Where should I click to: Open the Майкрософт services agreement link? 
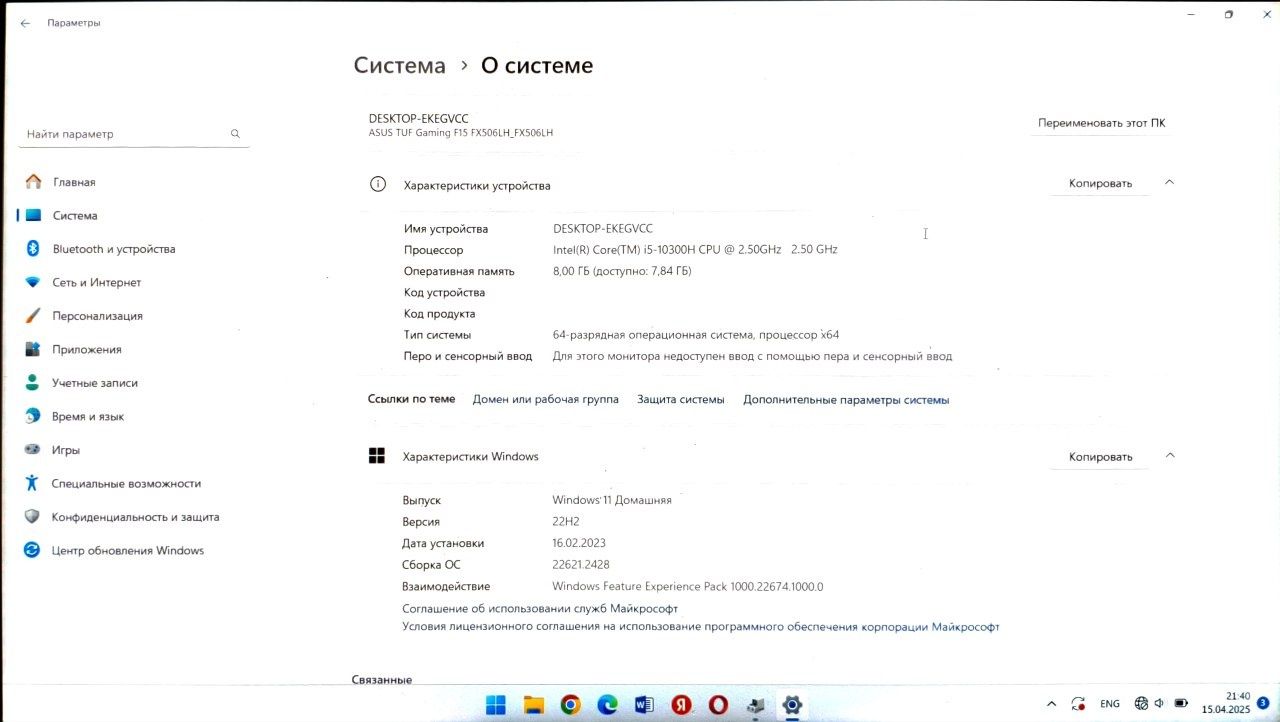pyautogui.click(x=540, y=608)
